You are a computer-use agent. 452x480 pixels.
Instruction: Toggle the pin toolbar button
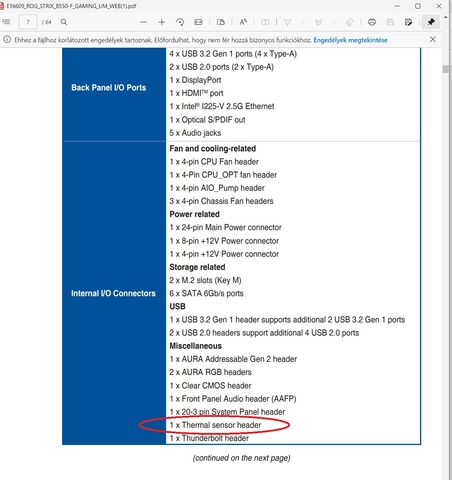(431, 22)
